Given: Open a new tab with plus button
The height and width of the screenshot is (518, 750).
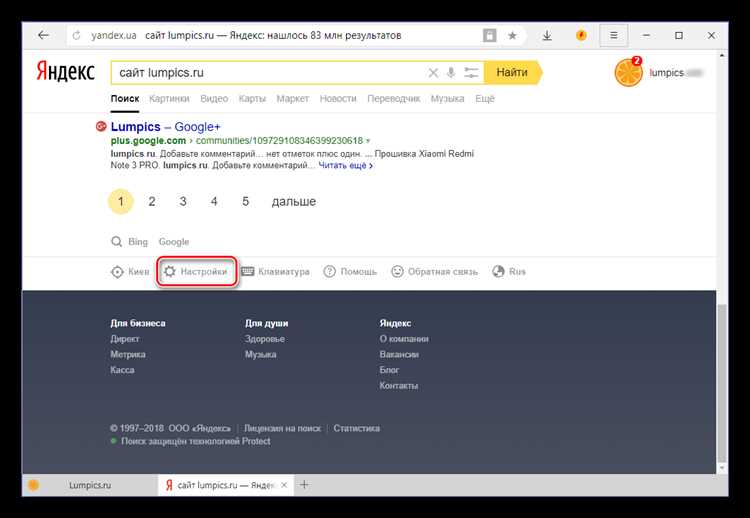Looking at the screenshot, I should [304, 485].
